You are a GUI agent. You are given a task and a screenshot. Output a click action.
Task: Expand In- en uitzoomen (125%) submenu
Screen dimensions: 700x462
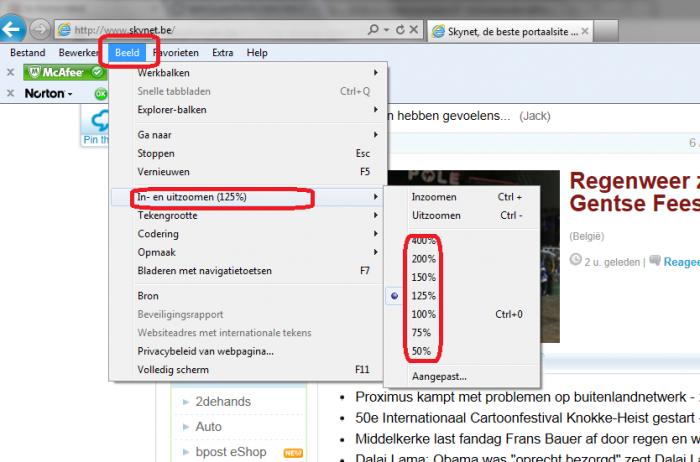click(246, 197)
